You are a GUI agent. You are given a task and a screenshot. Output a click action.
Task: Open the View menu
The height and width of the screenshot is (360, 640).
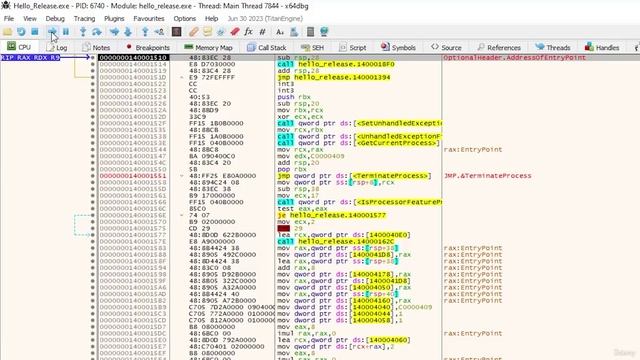coord(30,19)
